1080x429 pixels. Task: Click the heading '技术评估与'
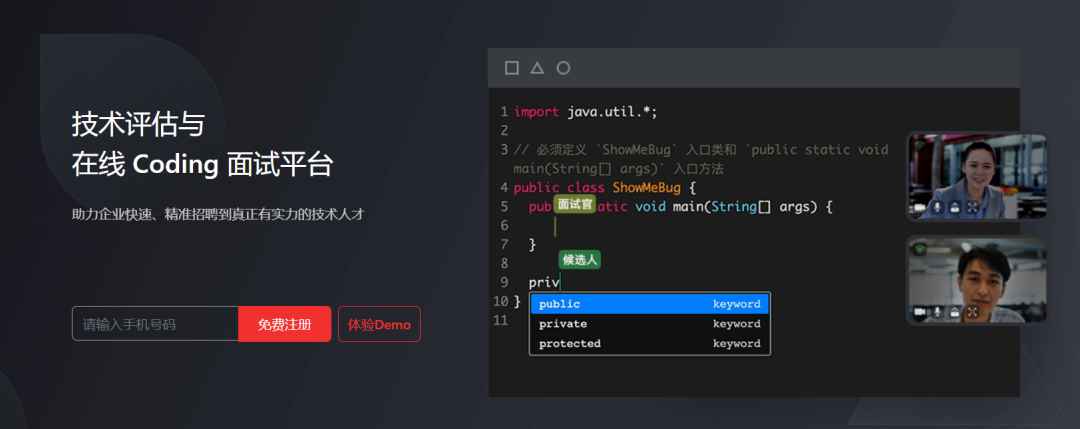(138, 125)
